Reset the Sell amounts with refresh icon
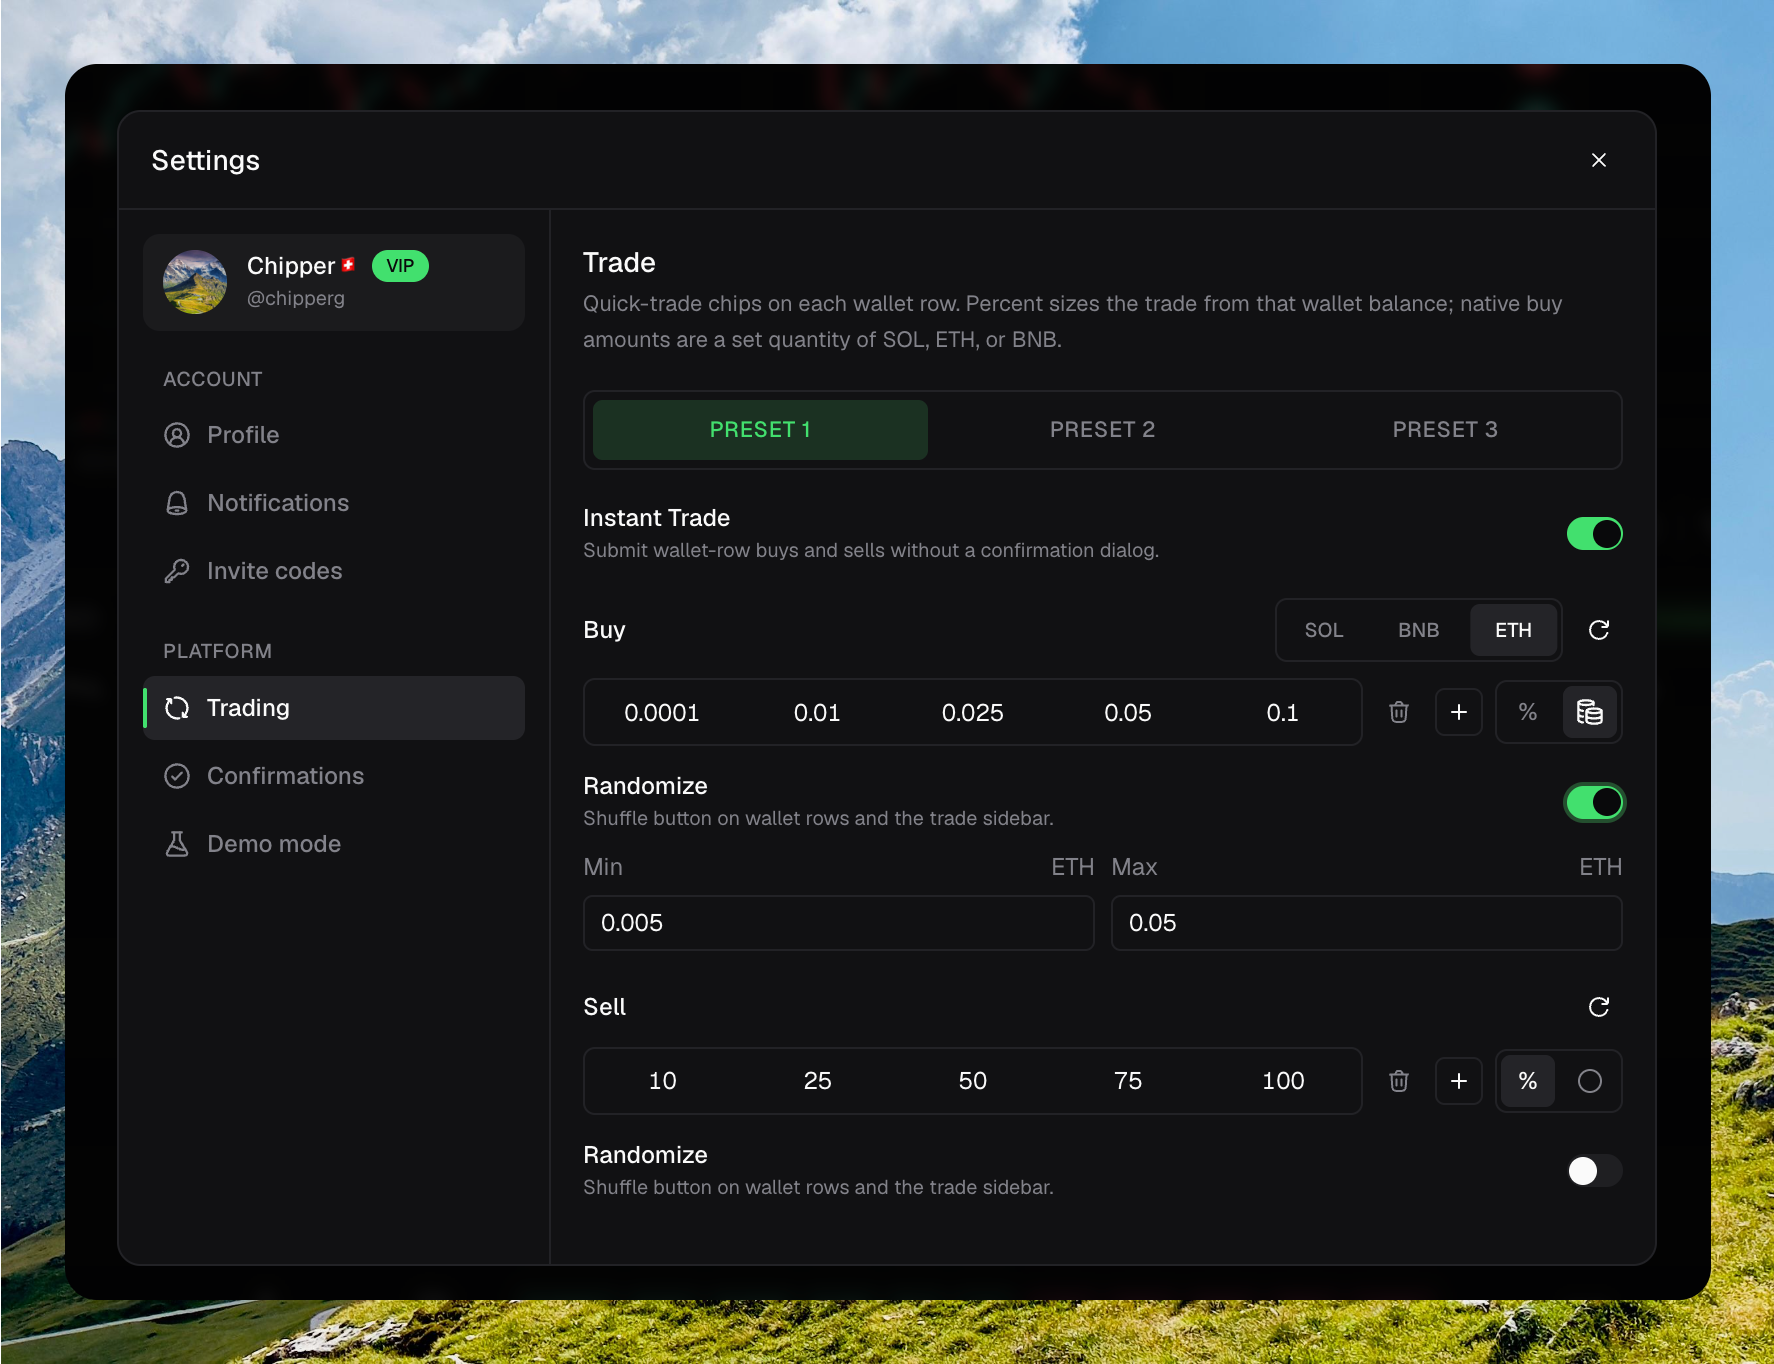 (x=1598, y=1007)
